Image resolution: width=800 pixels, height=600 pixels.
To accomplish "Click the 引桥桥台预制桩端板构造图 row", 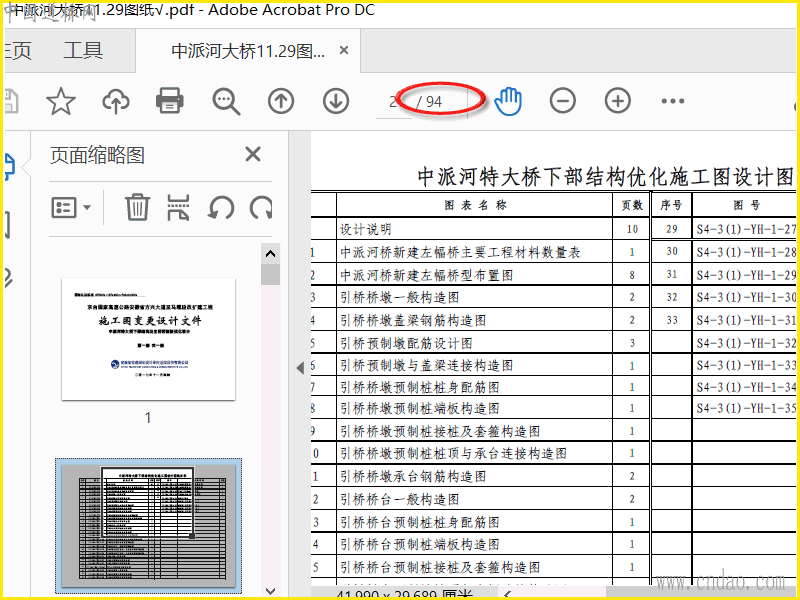I will (x=474, y=544).
